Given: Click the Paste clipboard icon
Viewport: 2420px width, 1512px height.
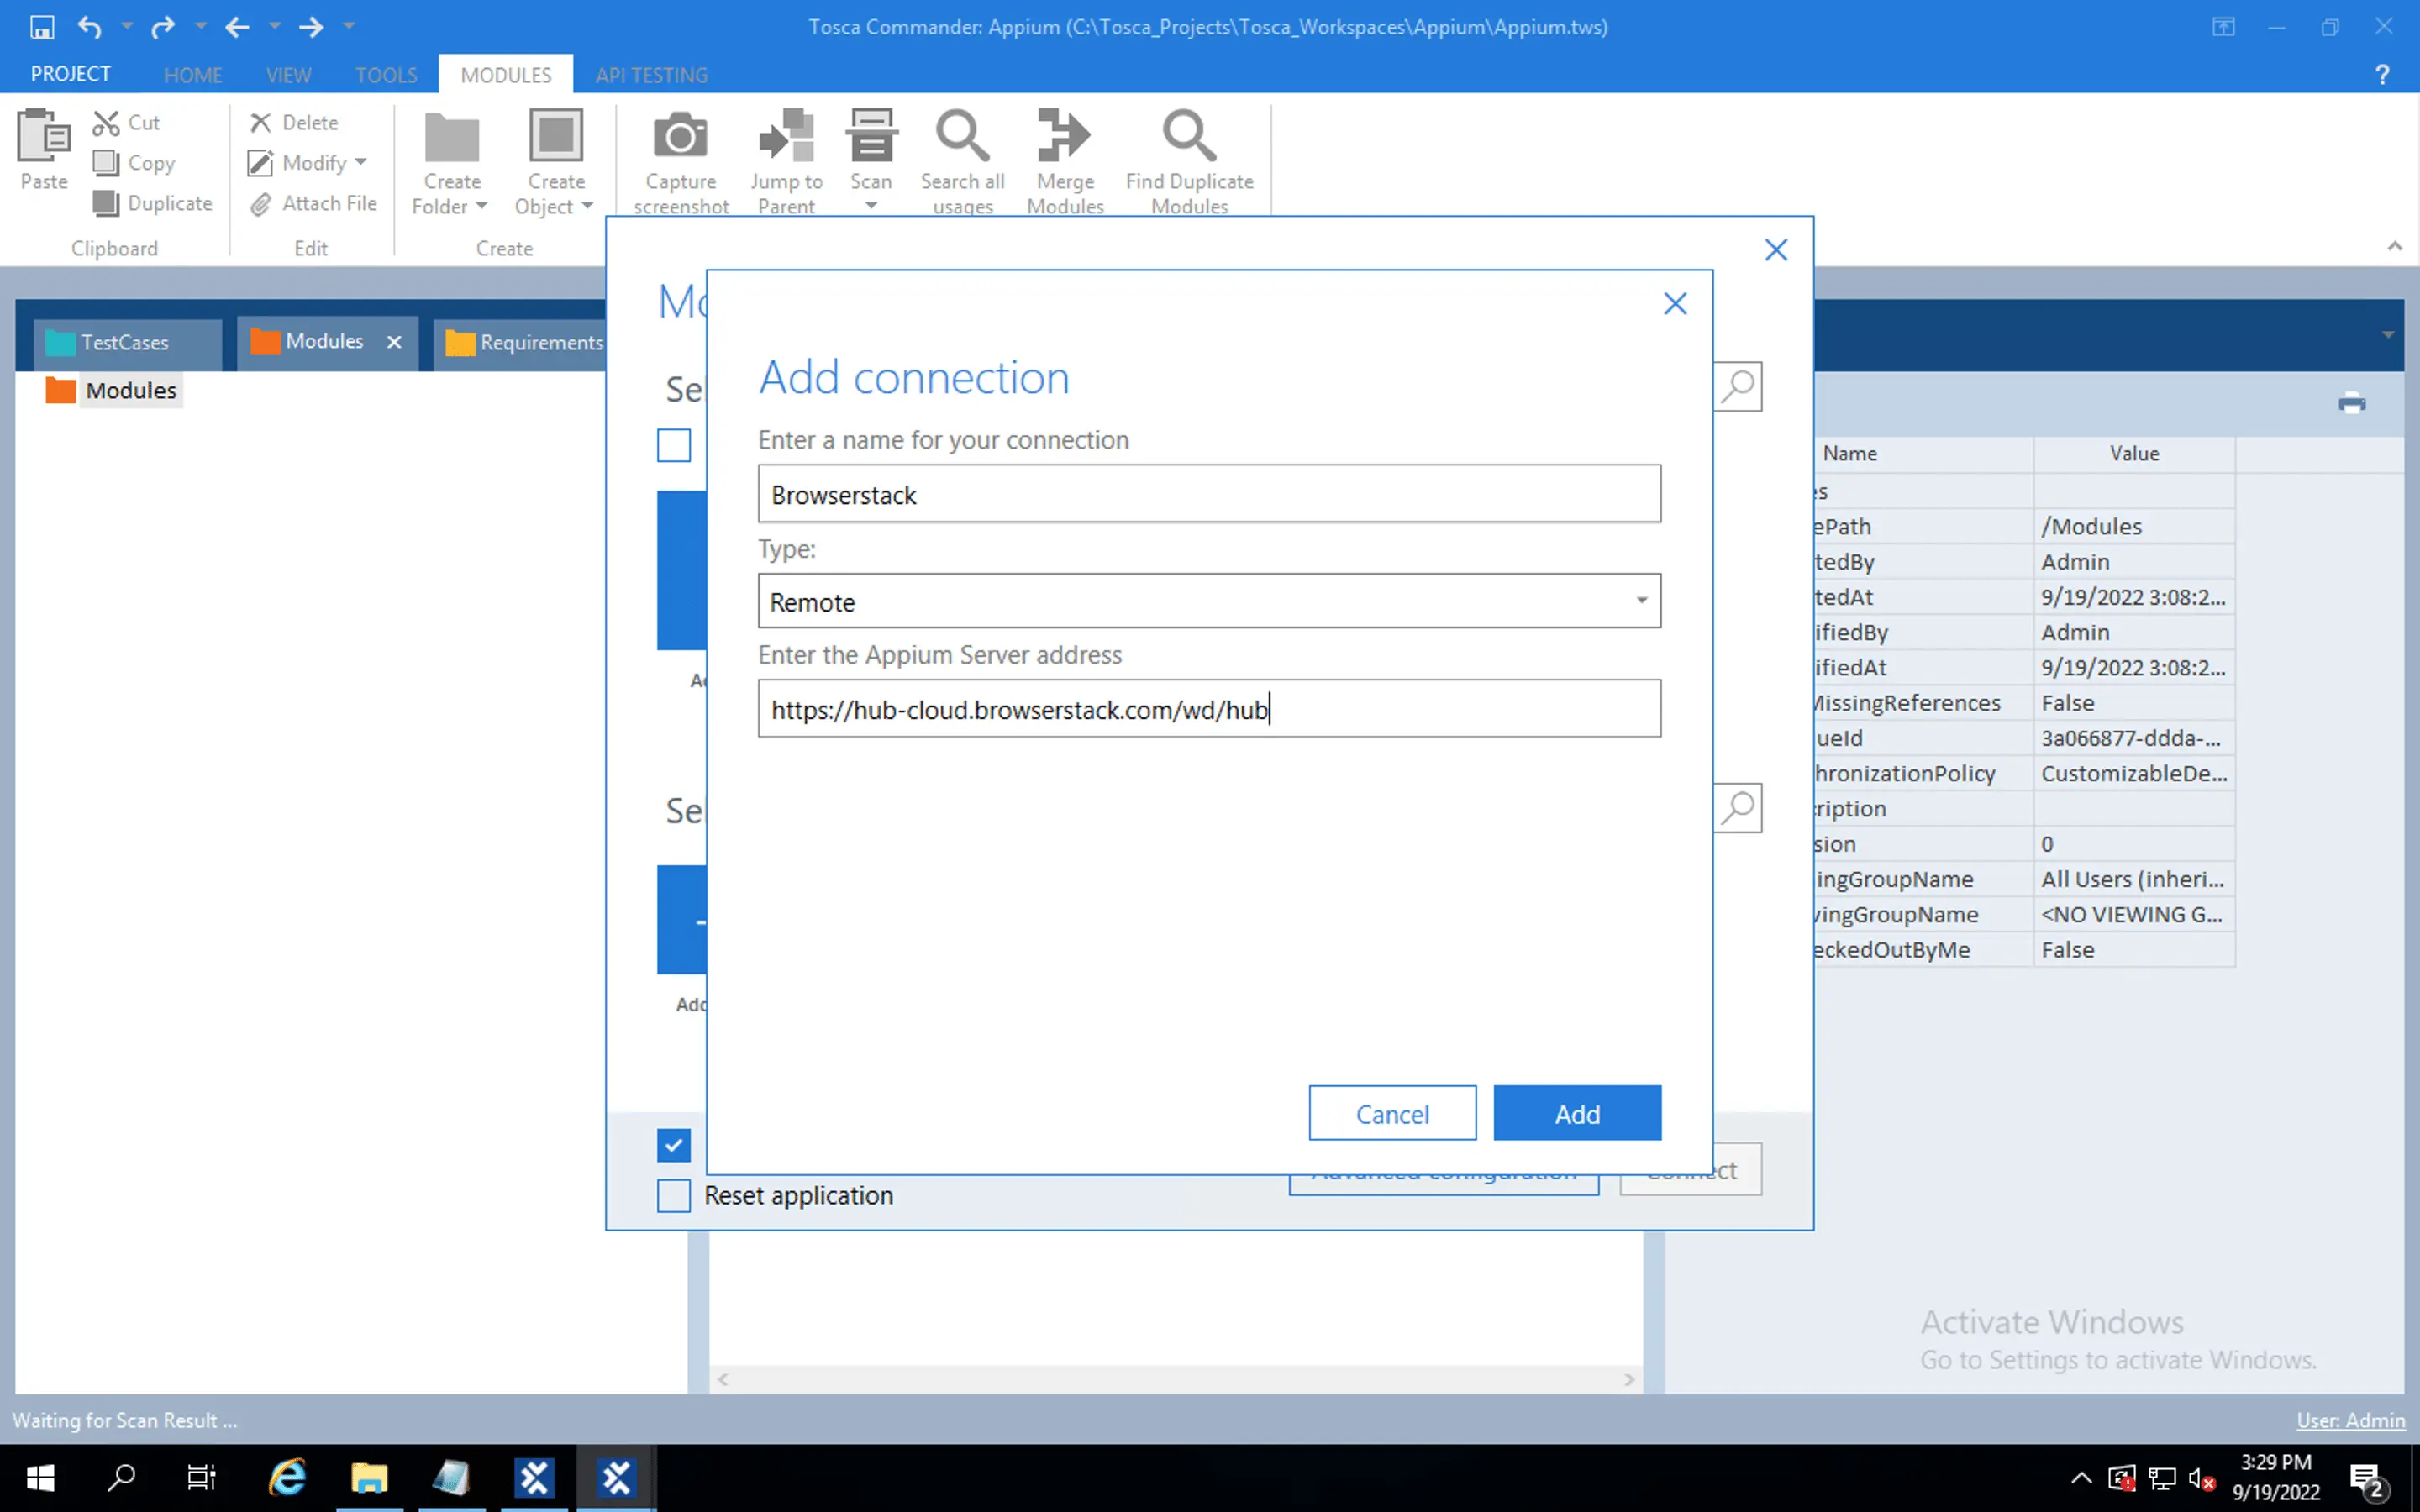Looking at the screenshot, I should [x=44, y=137].
